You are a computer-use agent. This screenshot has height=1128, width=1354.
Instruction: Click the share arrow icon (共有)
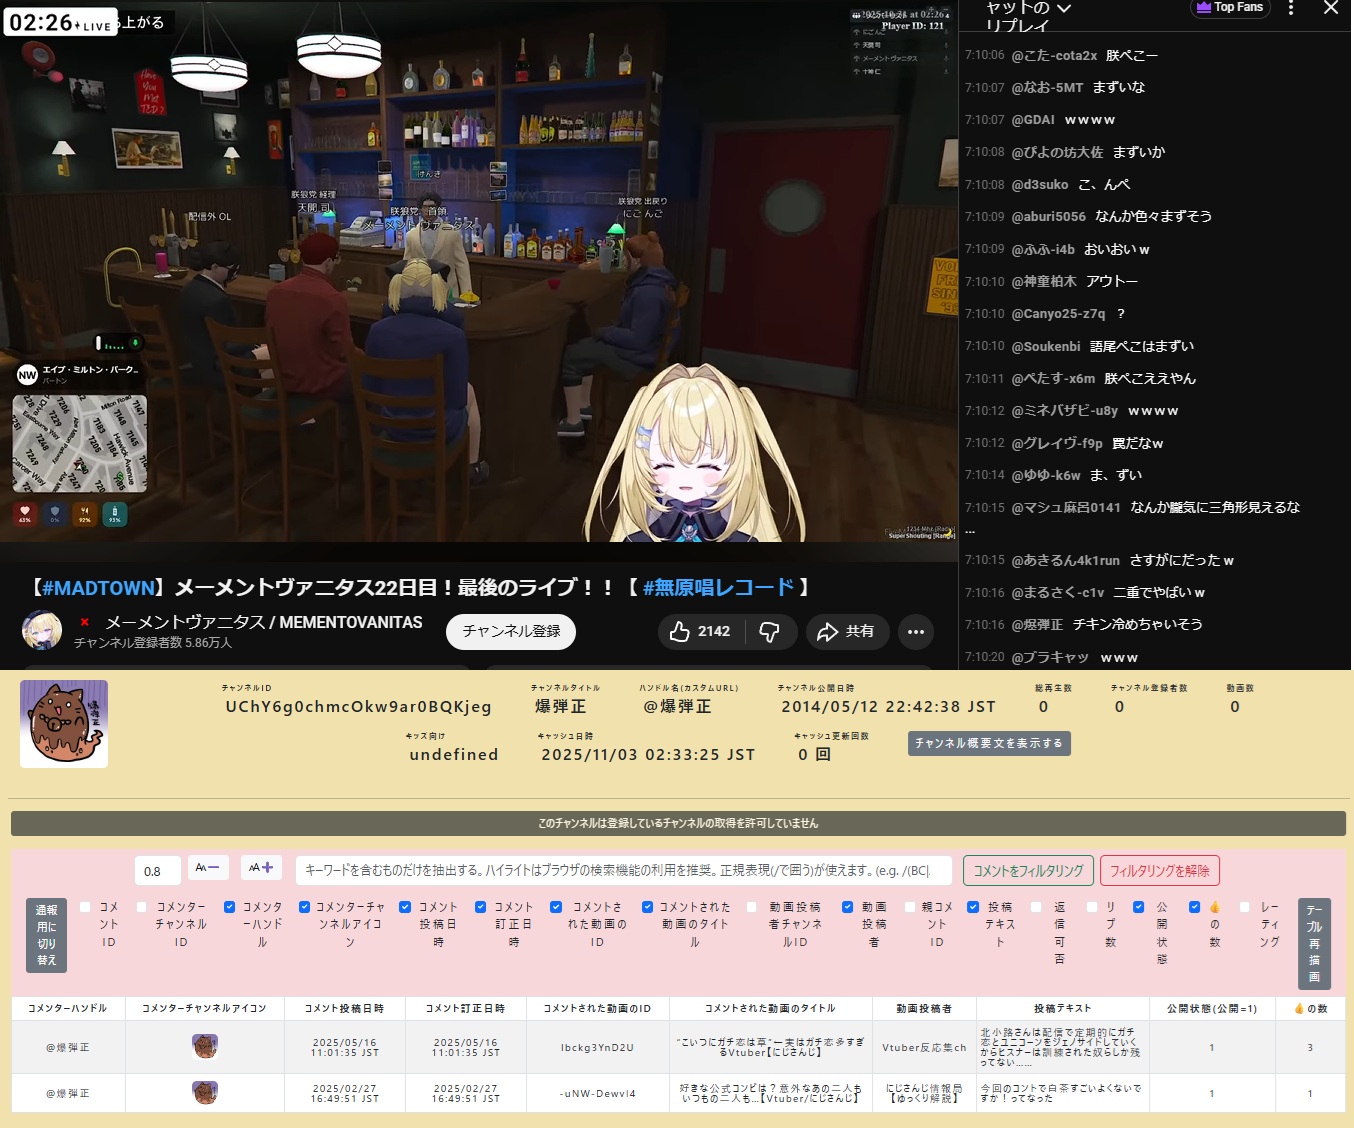[x=827, y=632]
